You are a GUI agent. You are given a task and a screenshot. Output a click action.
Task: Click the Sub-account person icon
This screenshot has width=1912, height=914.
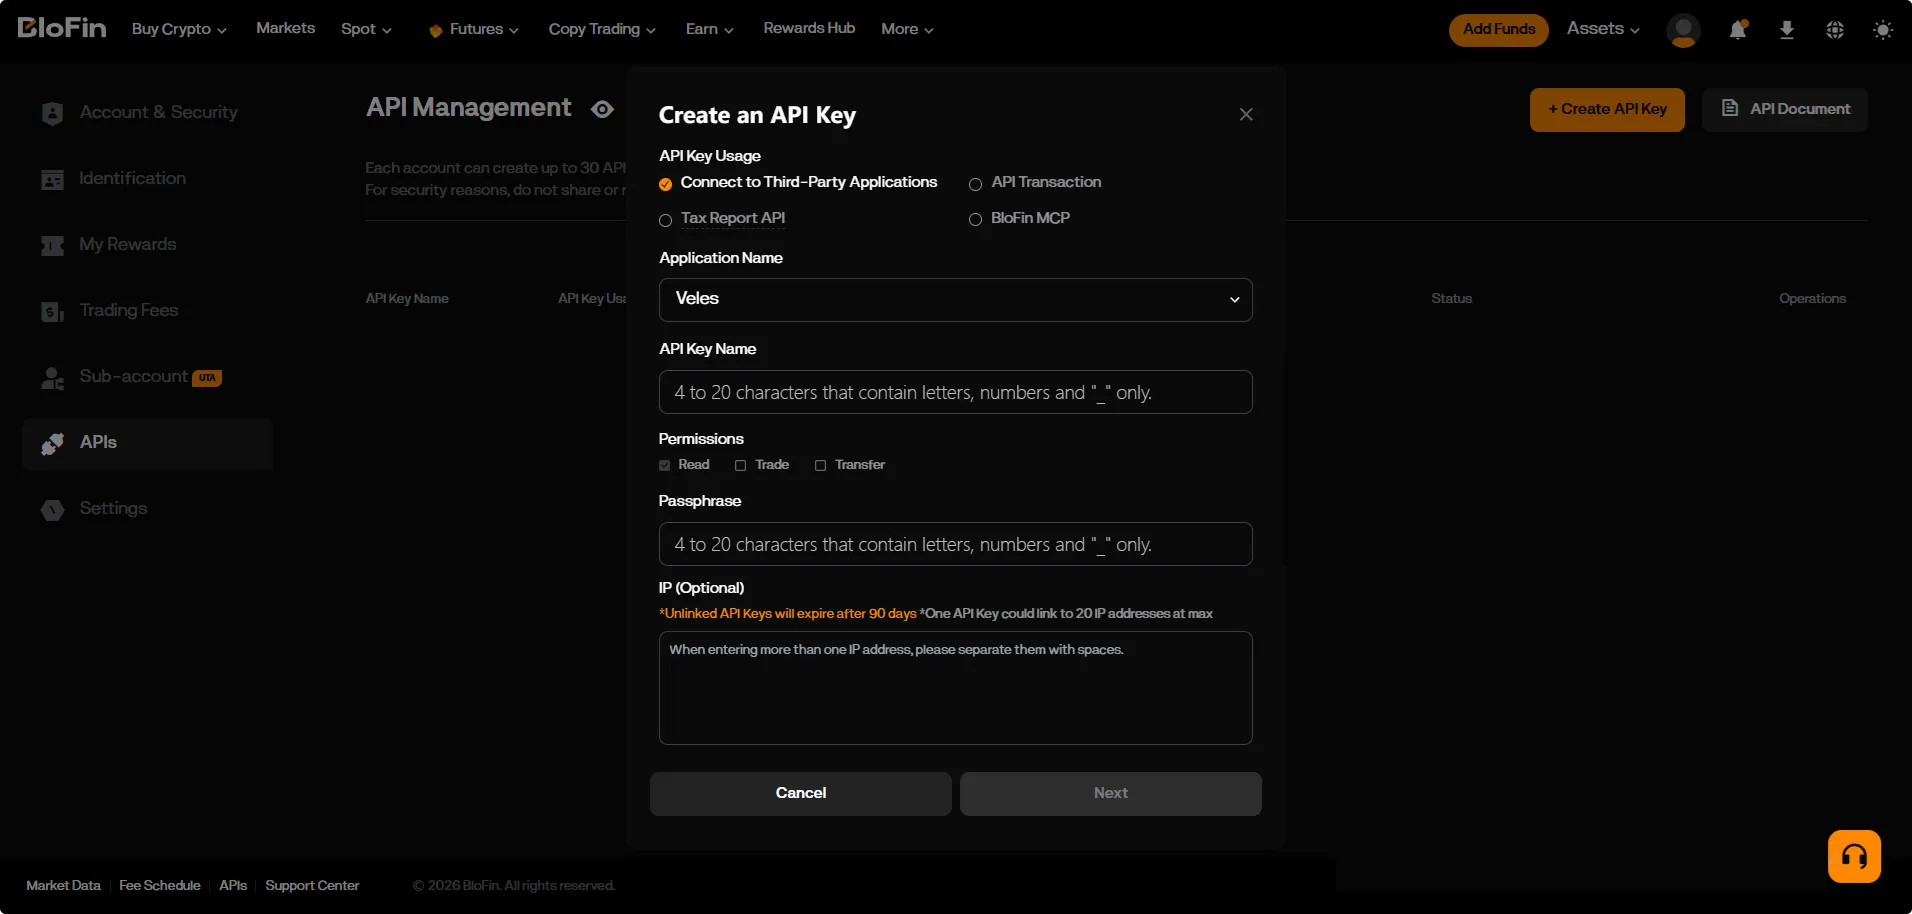pos(53,377)
